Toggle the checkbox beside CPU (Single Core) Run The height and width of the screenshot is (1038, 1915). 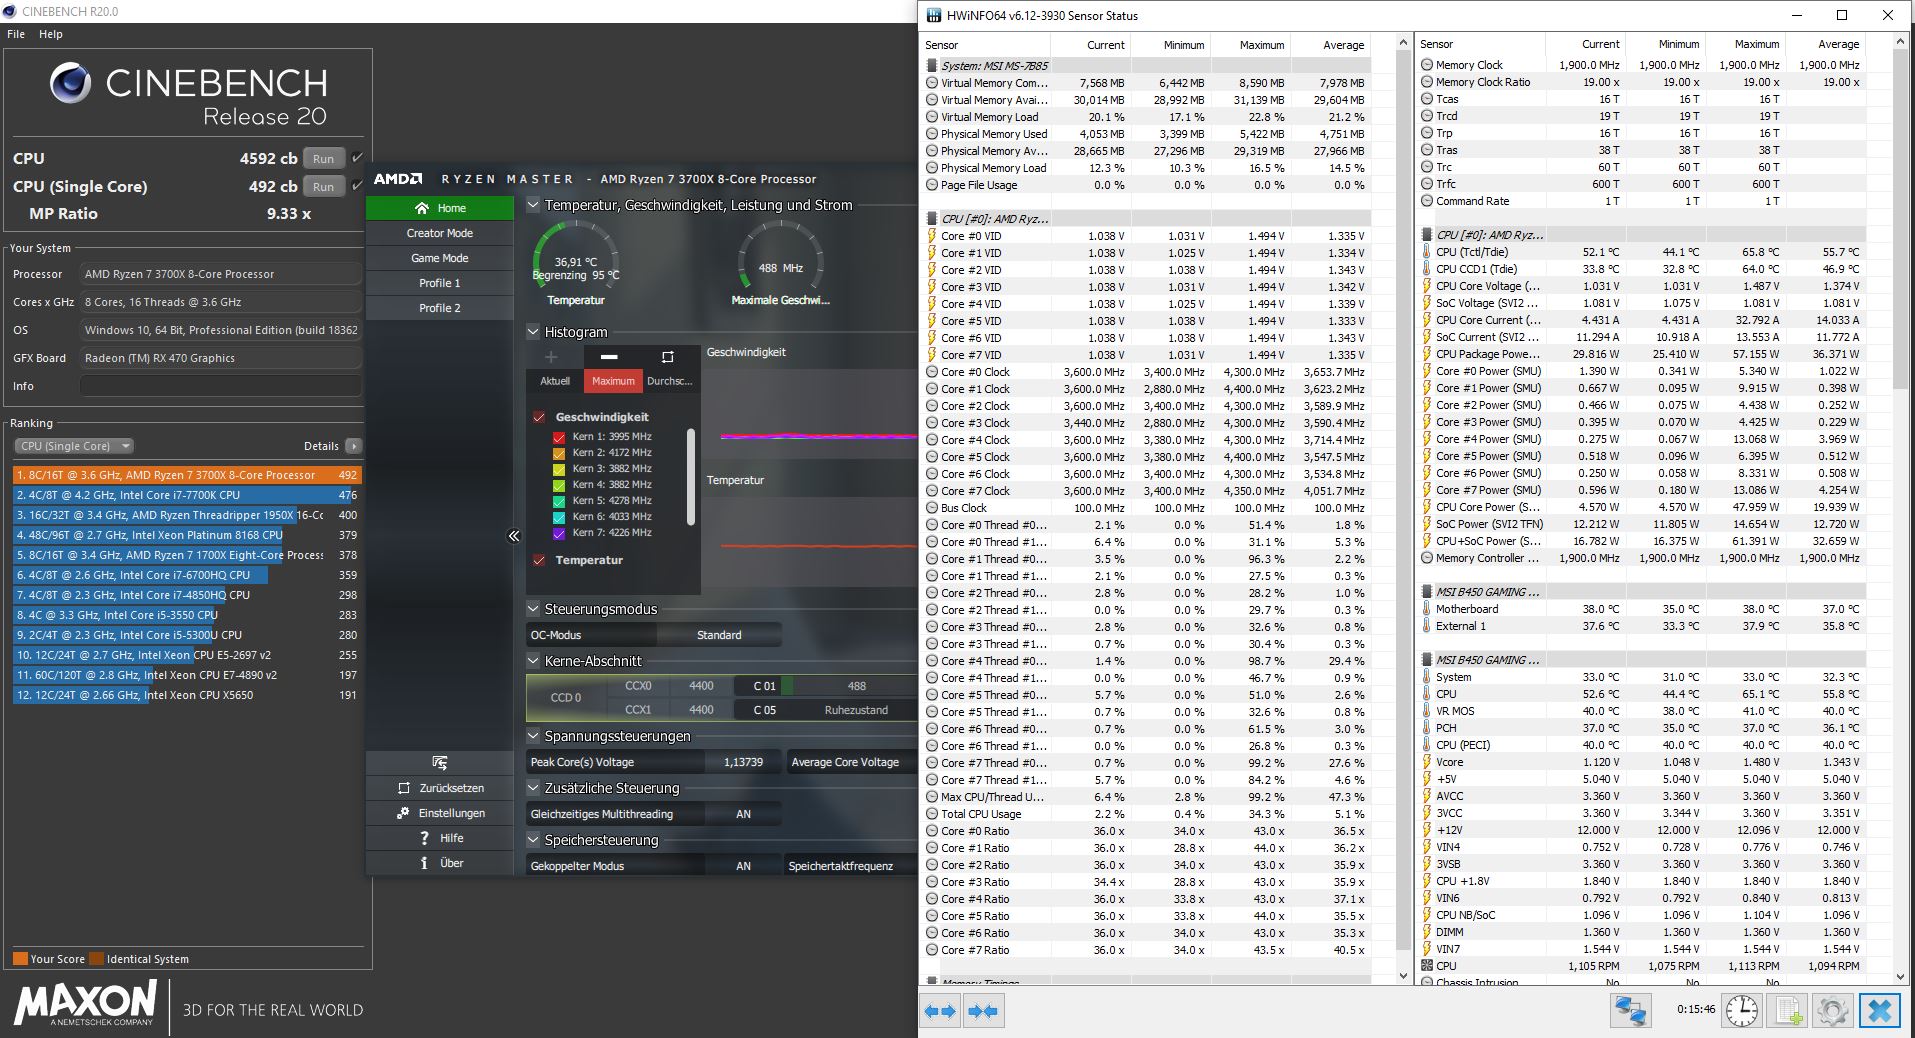click(357, 186)
